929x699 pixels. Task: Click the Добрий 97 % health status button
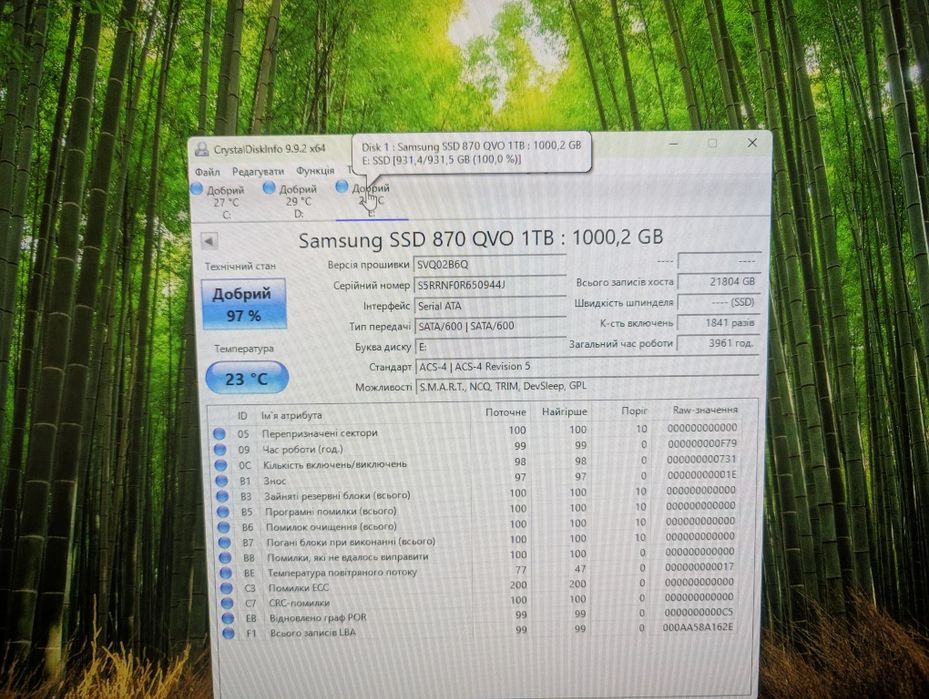(244, 304)
